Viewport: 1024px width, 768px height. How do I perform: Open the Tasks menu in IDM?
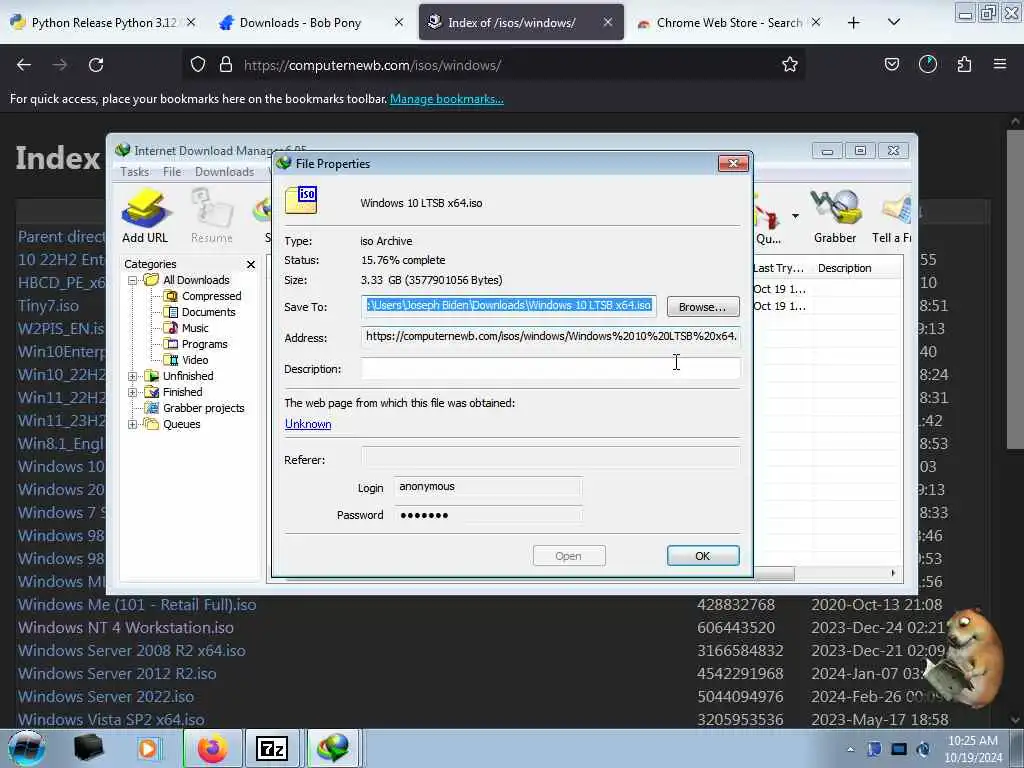click(x=135, y=172)
